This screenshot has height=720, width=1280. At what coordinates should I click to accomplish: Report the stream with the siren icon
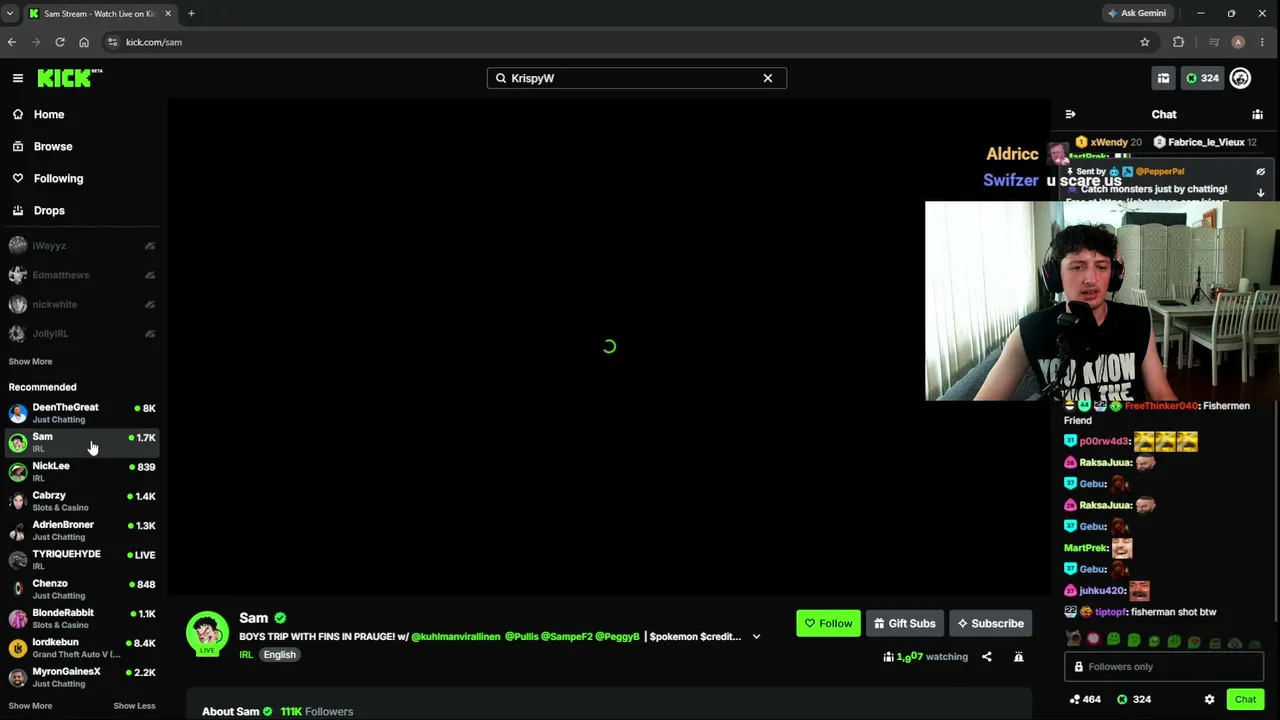click(1018, 657)
